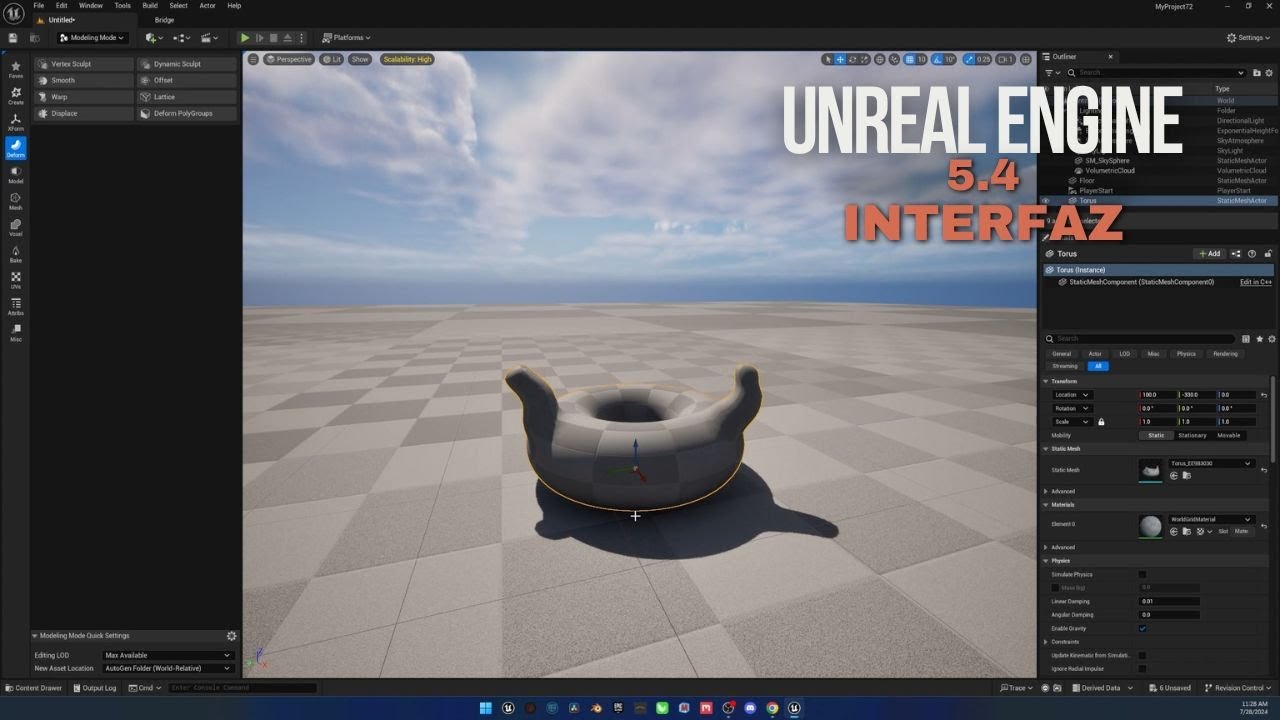The image size is (1280, 720).
Task: Open the WorldGridMaterial dropdown
Action: (x=1211, y=519)
